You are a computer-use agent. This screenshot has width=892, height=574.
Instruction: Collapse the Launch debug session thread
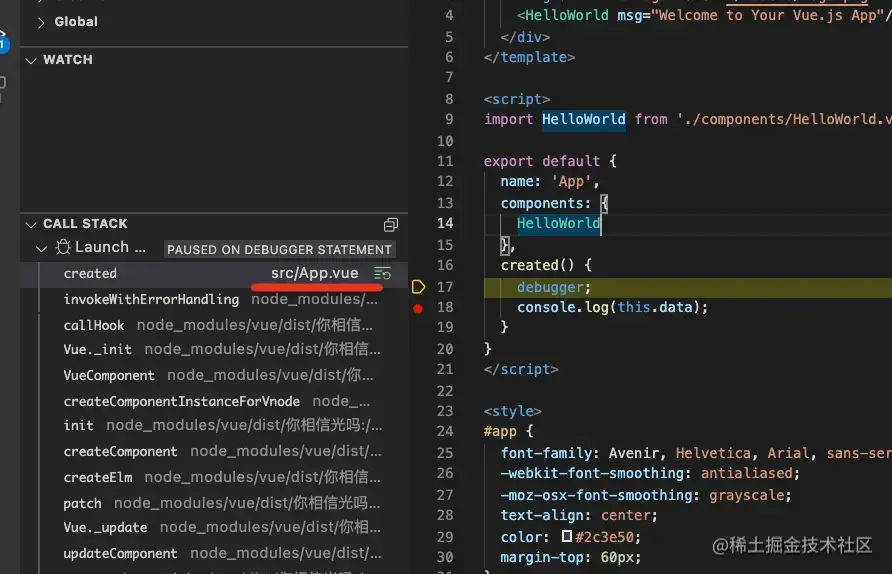click(x=42, y=249)
